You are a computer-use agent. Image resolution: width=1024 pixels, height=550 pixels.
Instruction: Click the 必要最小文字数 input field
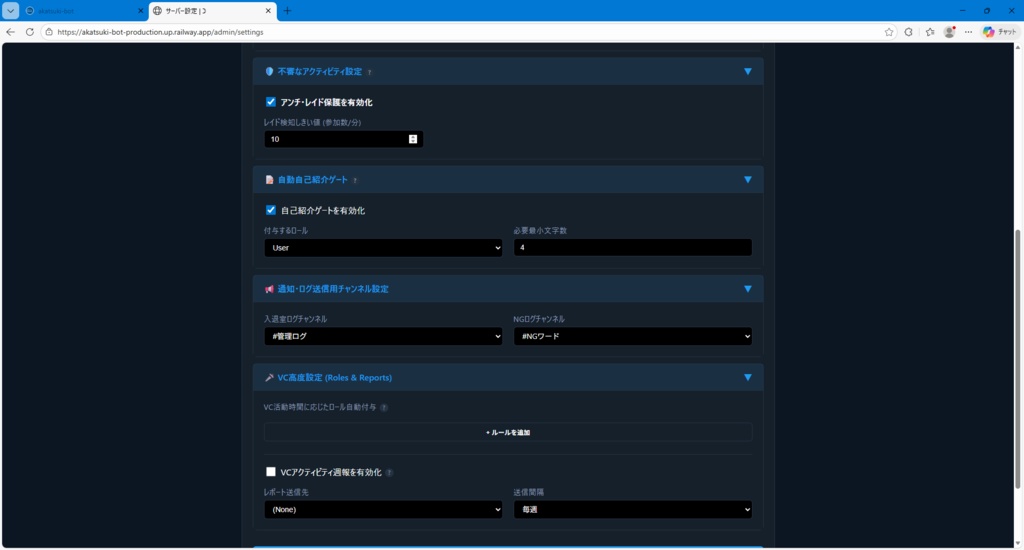pos(633,248)
